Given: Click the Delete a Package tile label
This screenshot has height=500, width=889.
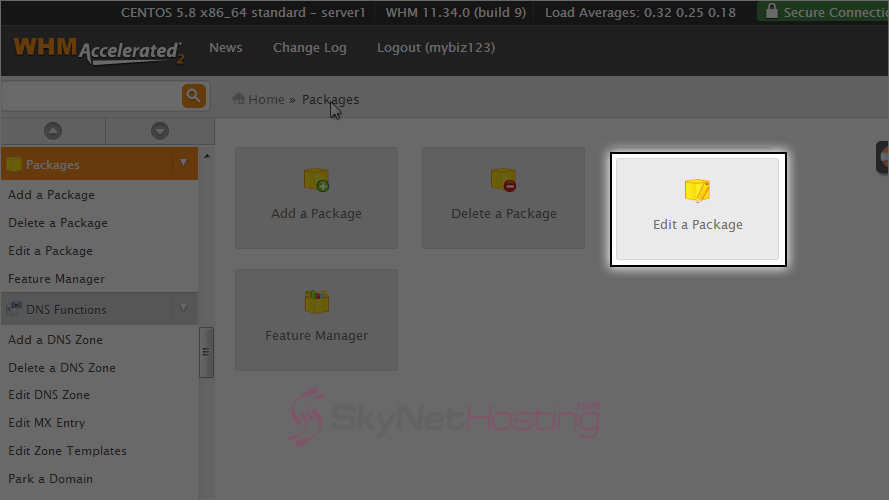Looking at the screenshot, I should tap(504, 214).
